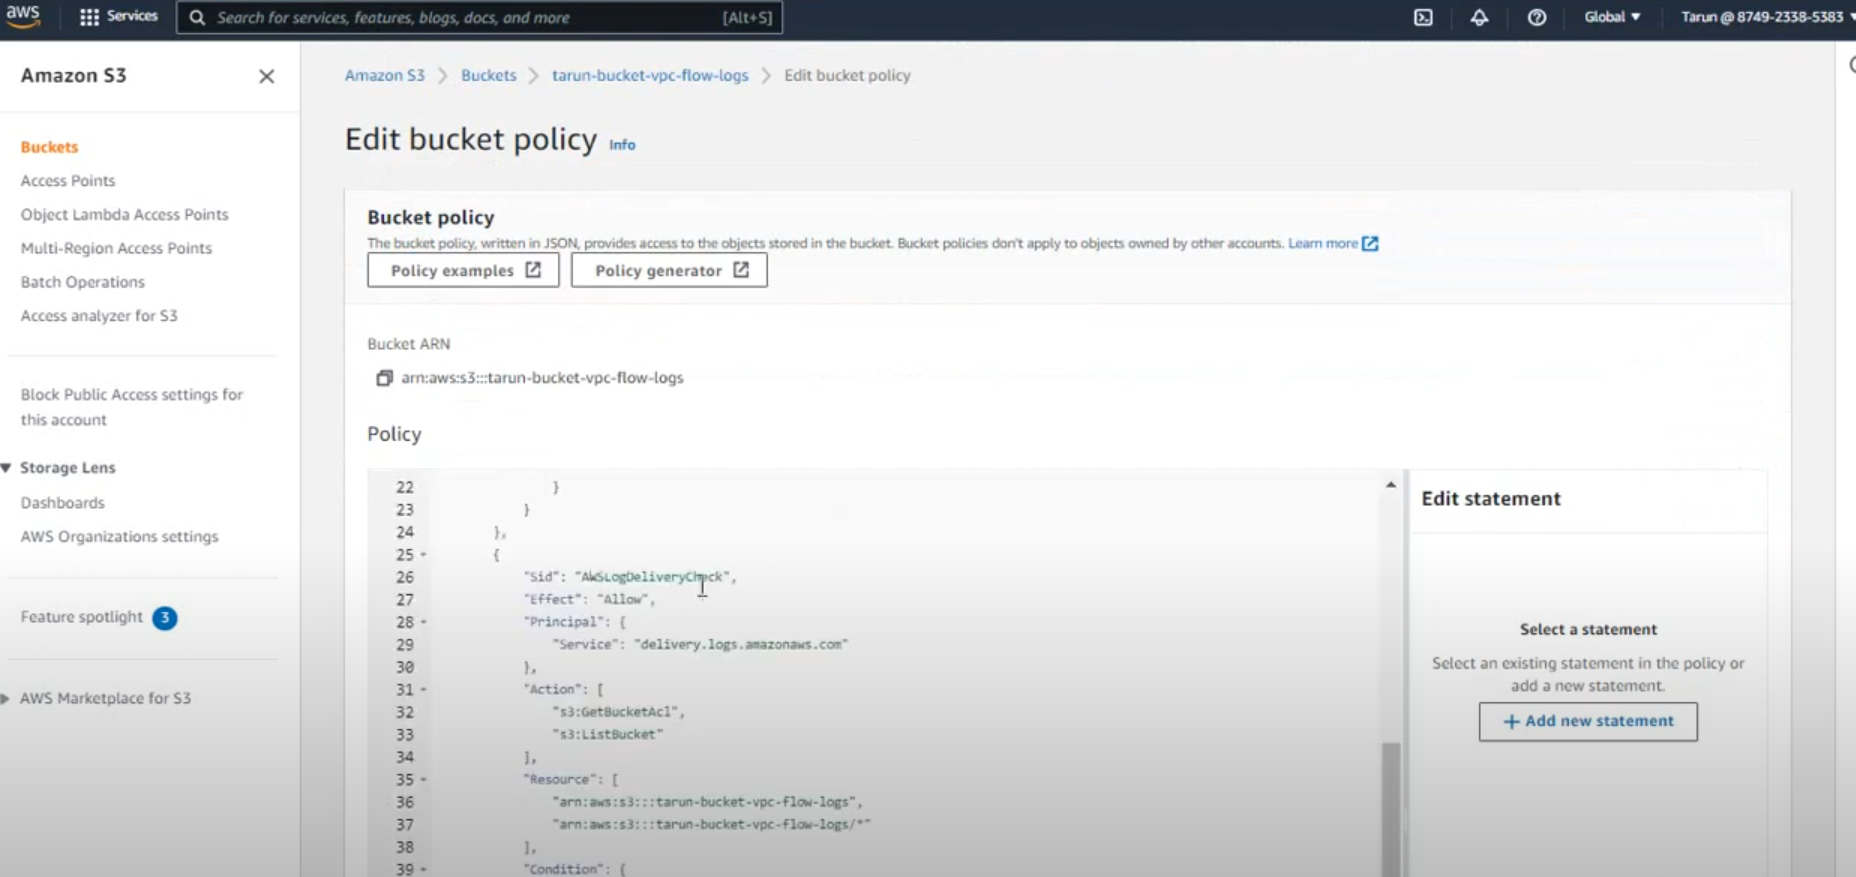The width and height of the screenshot is (1856, 877).
Task: Open Access Points in the sidebar
Action: (x=68, y=181)
